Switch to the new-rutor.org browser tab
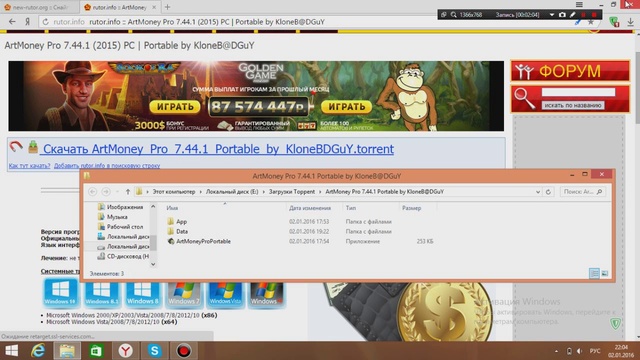Screen dimensions: 640x360 click(x=39, y=7)
